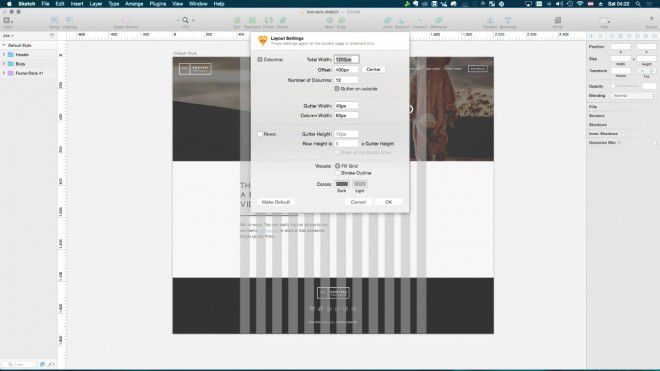
Task: Click the Group toolbar icon
Action: coord(54,20)
